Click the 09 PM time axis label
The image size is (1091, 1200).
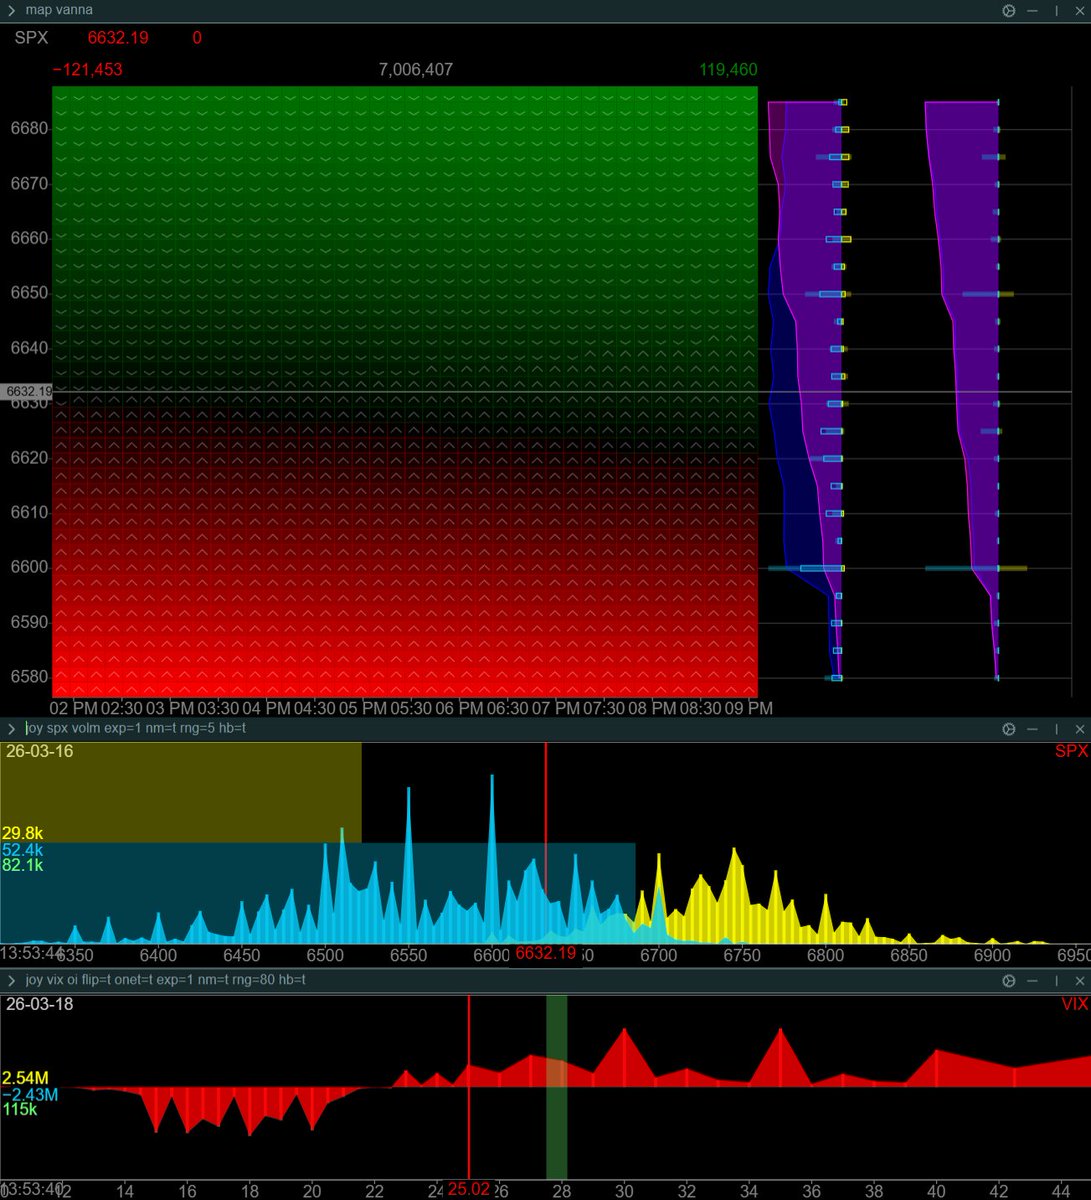[748, 708]
